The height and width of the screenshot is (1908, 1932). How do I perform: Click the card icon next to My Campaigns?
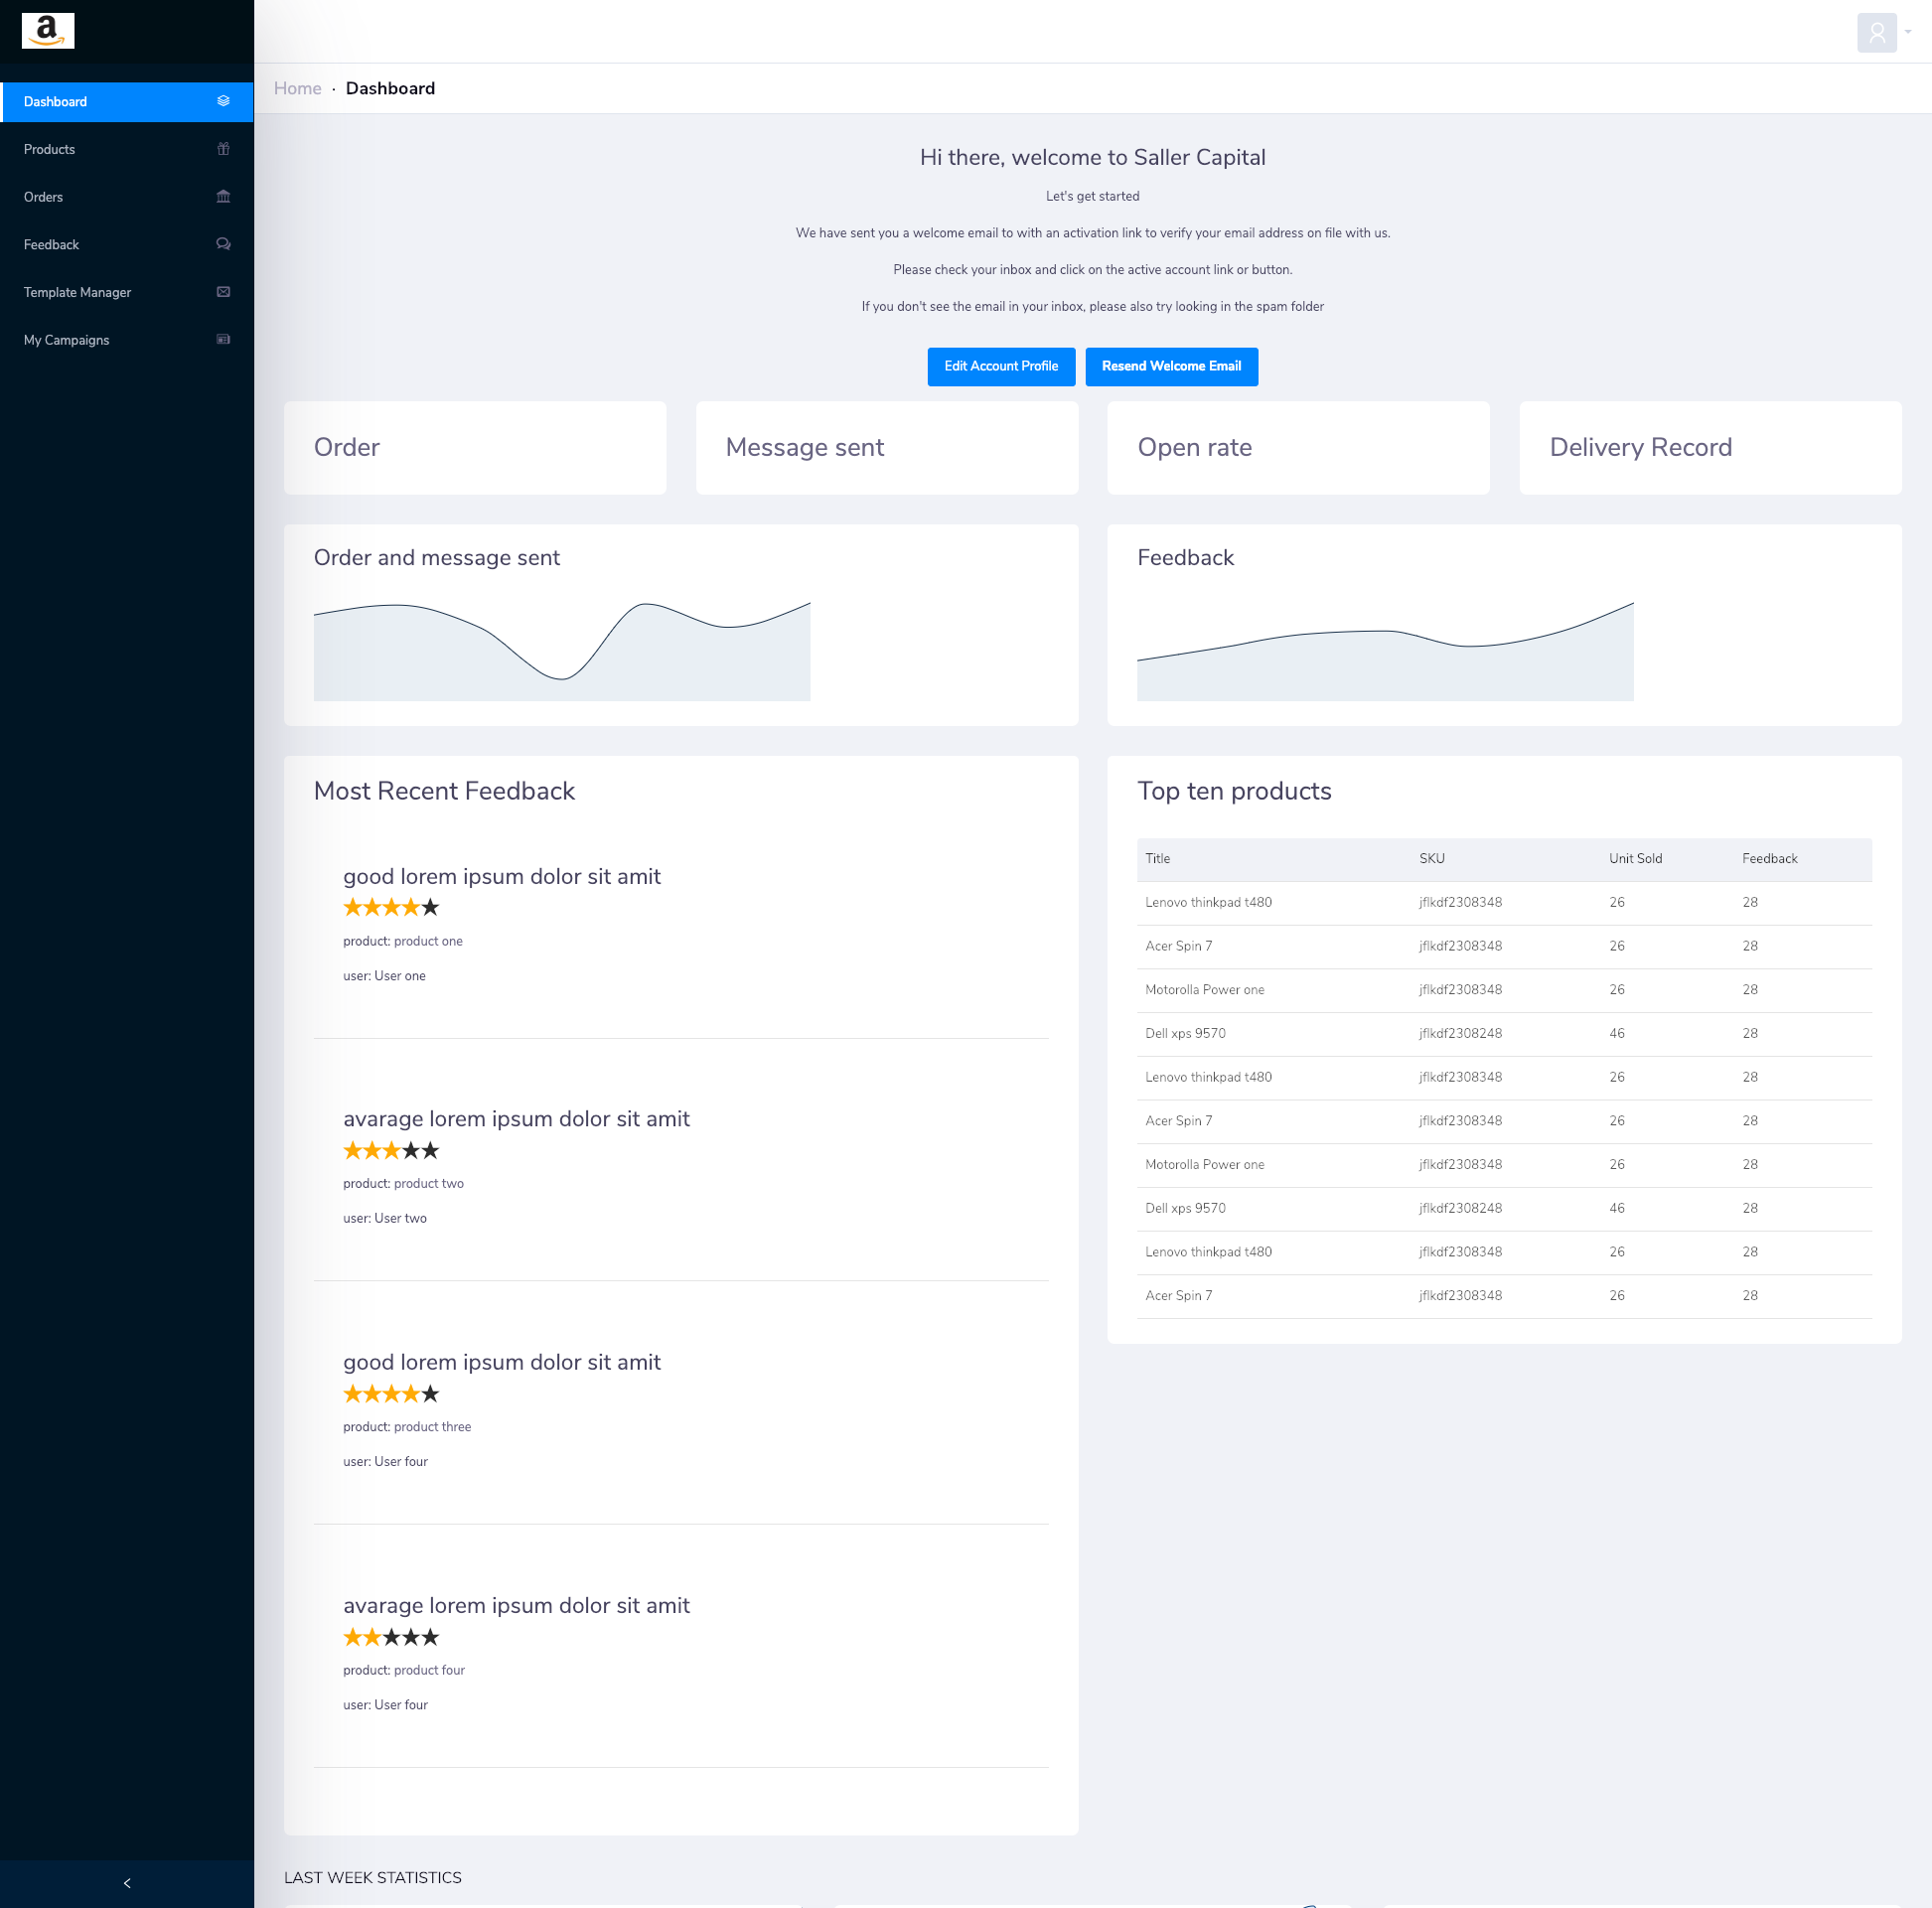[x=223, y=340]
